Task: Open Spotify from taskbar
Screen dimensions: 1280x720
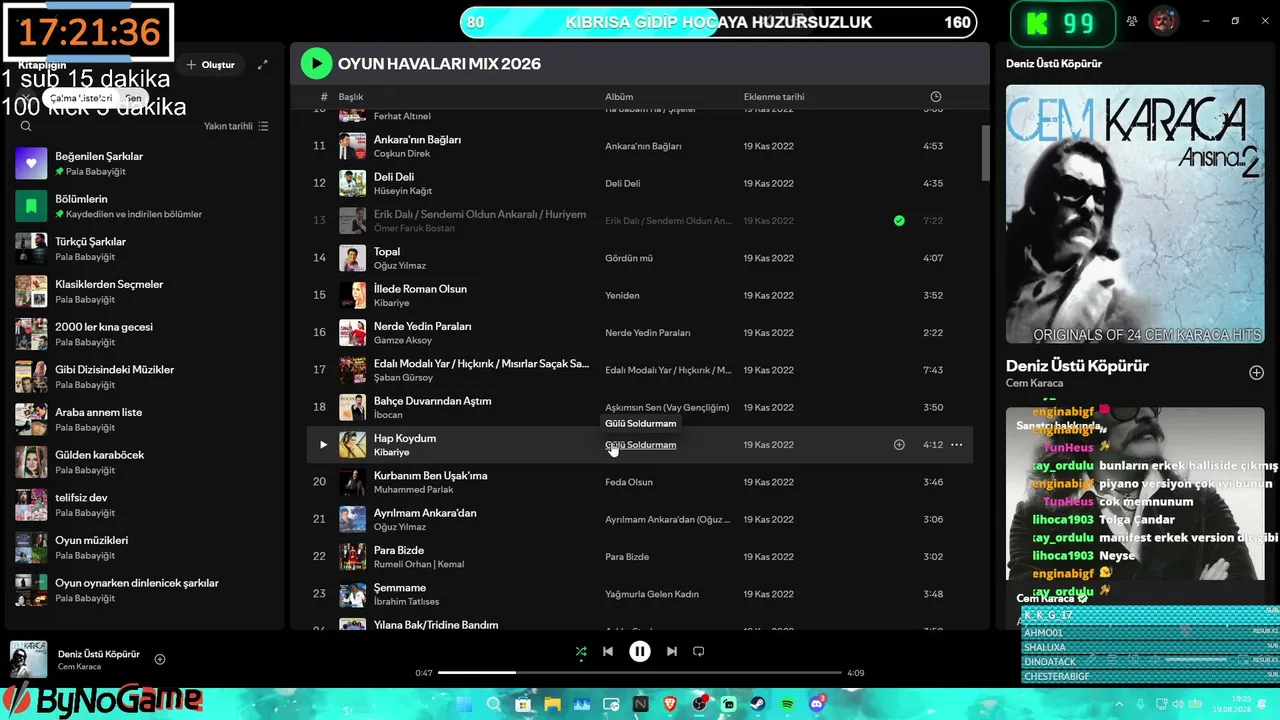Action: tap(788, 705)
